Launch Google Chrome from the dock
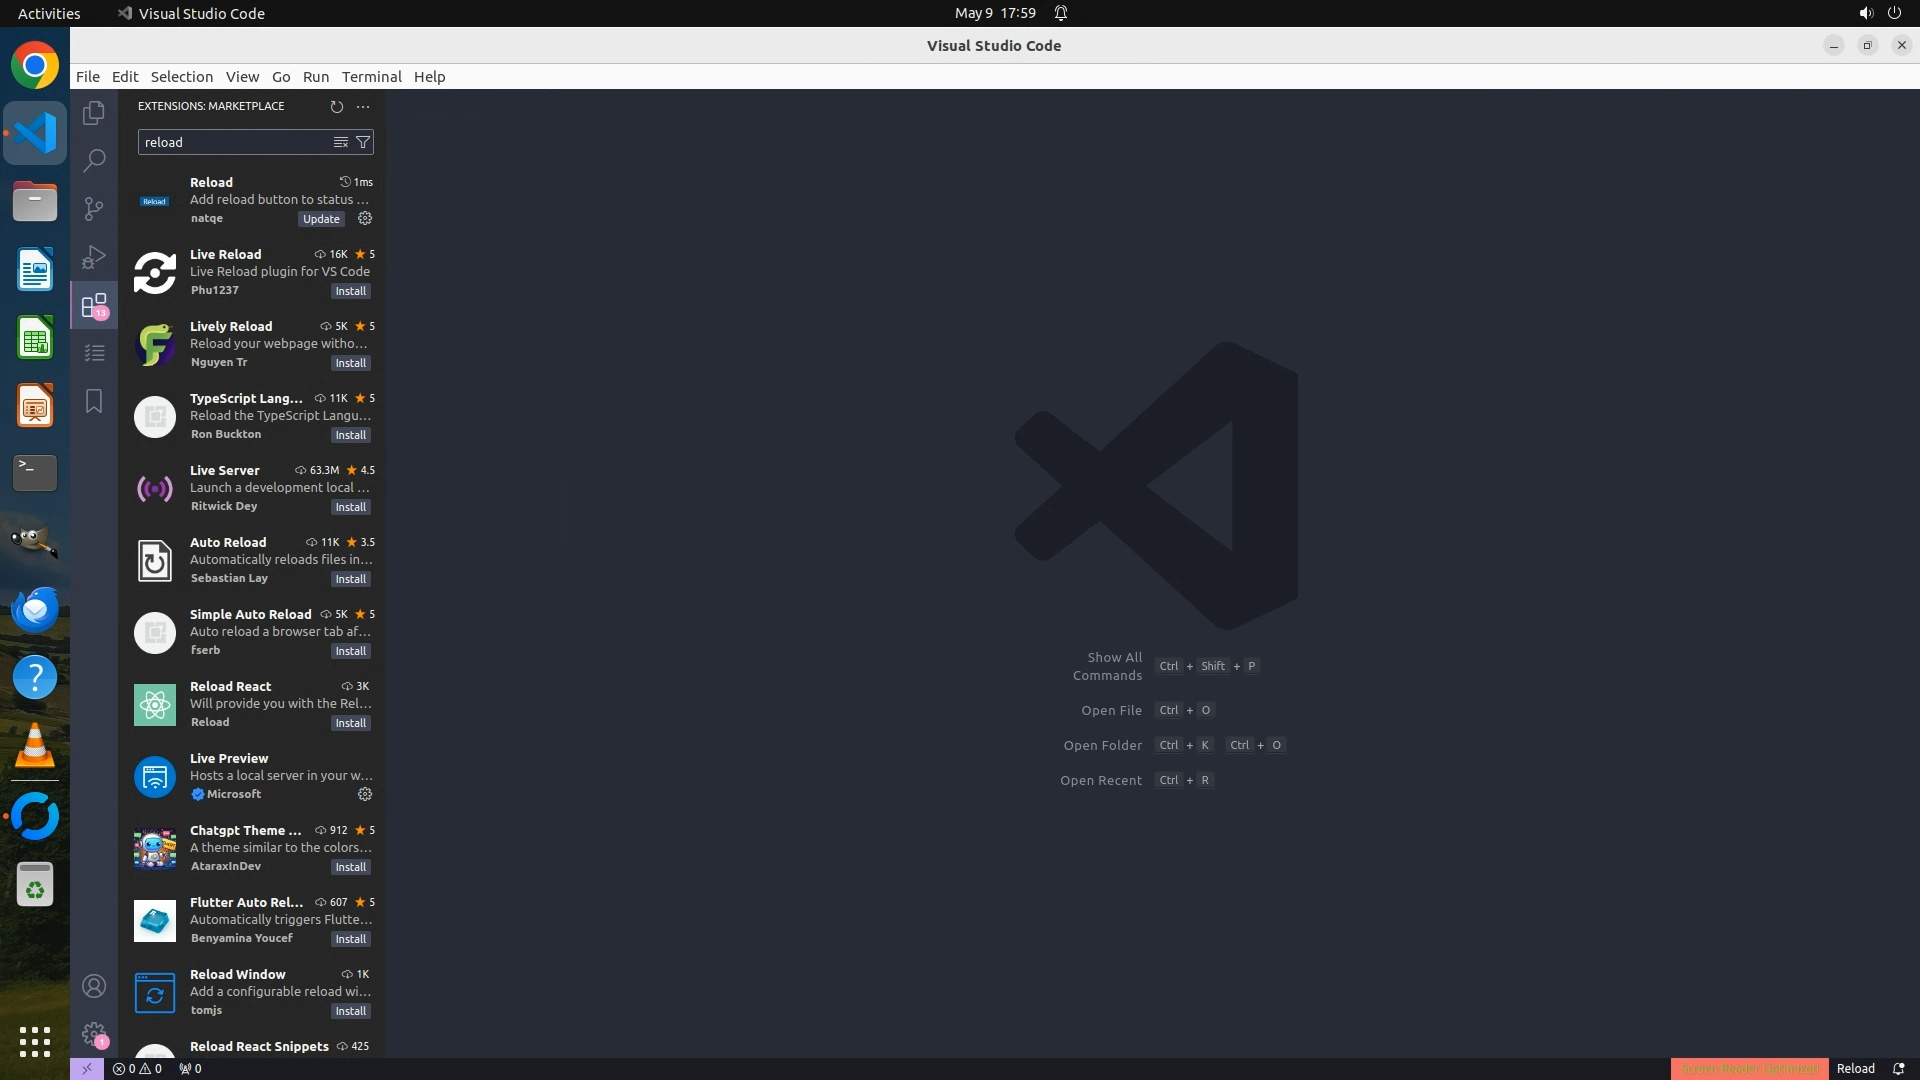 tap(35, 66)
